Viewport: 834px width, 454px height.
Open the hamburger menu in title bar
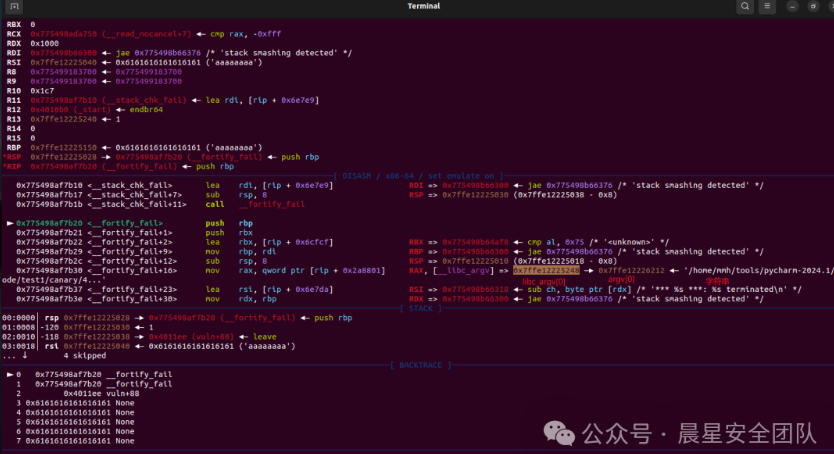[765, 7]
